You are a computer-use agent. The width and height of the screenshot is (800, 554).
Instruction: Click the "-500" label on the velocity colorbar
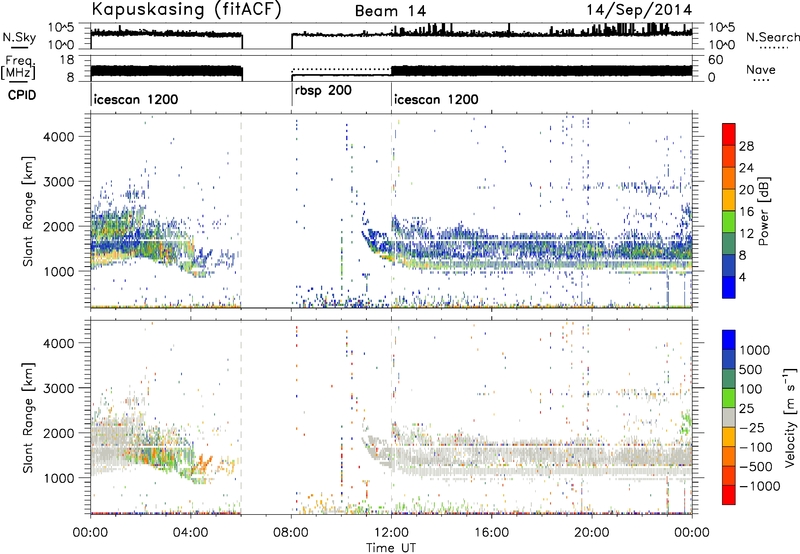(x=756, y=467)
